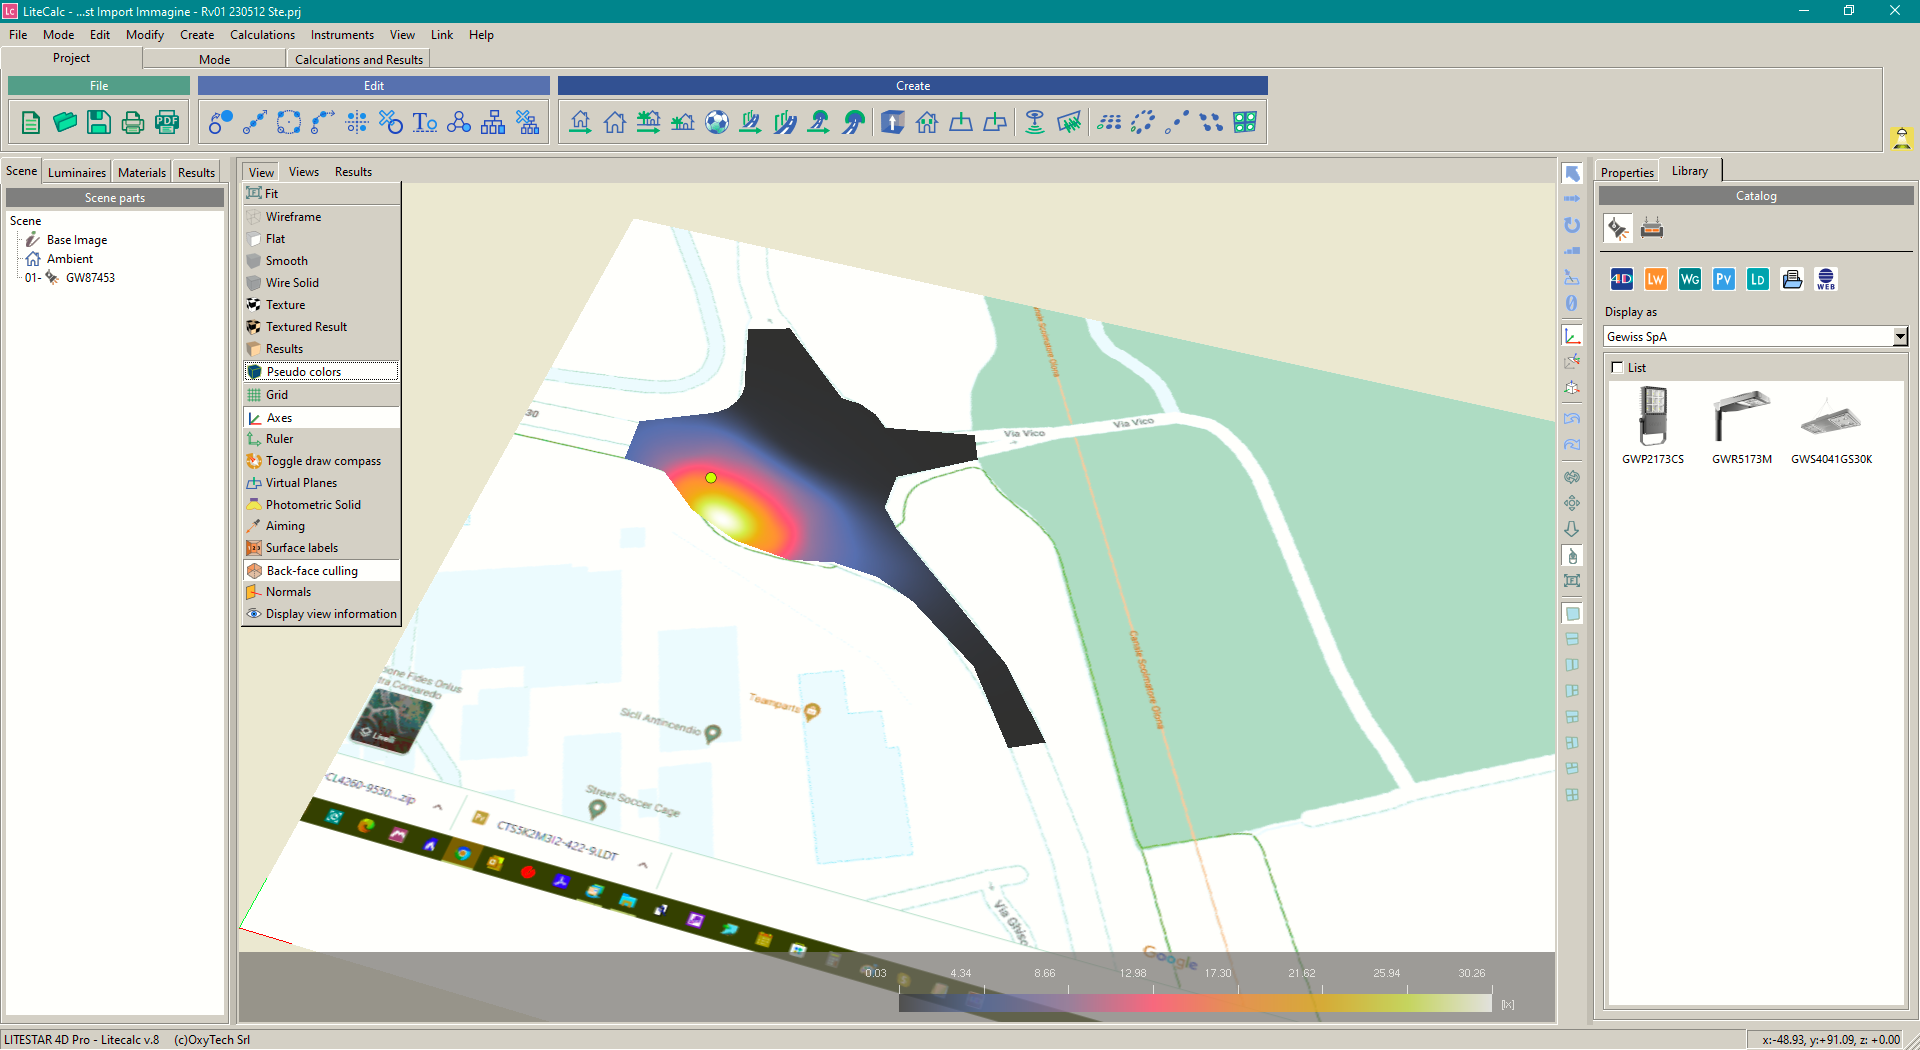Open the 4D catalog source icon
This screenshot has height=1050, width=1920.
pyautogui.click(x=1622, y=279)
